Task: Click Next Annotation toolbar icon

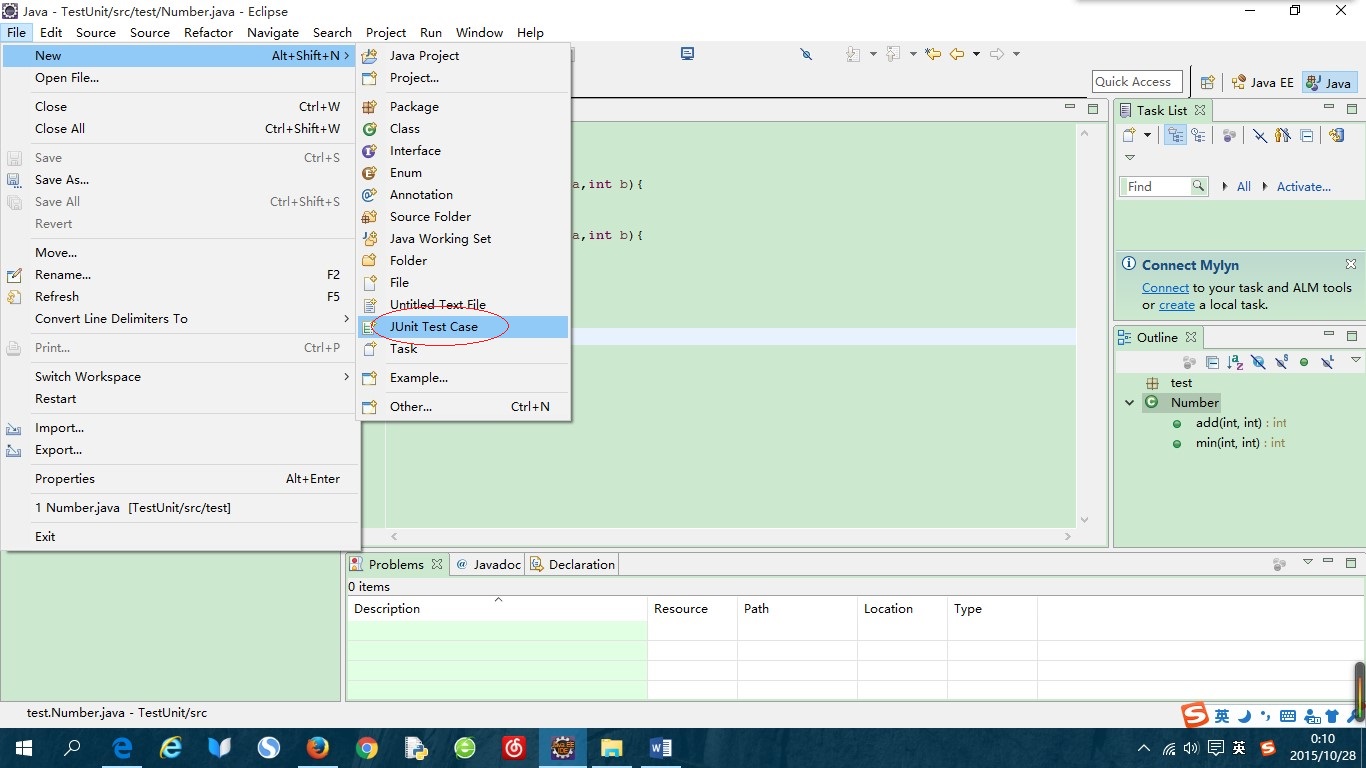Action: 854,54
